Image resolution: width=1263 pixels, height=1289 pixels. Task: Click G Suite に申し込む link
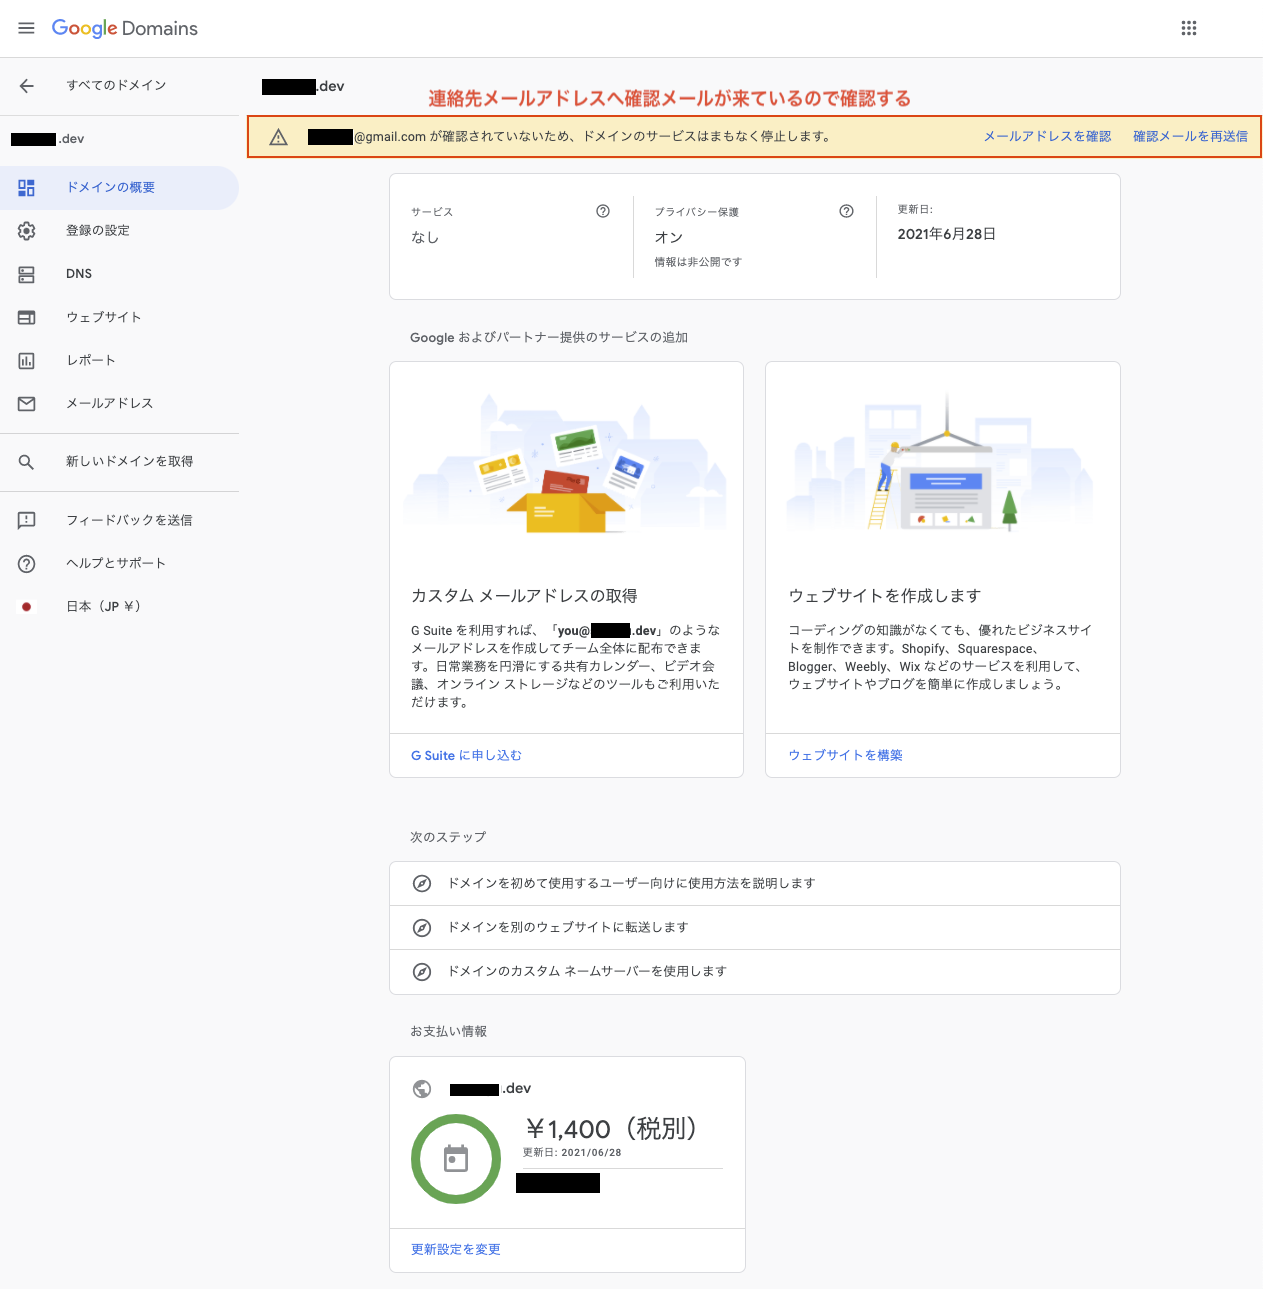[466, 756]
